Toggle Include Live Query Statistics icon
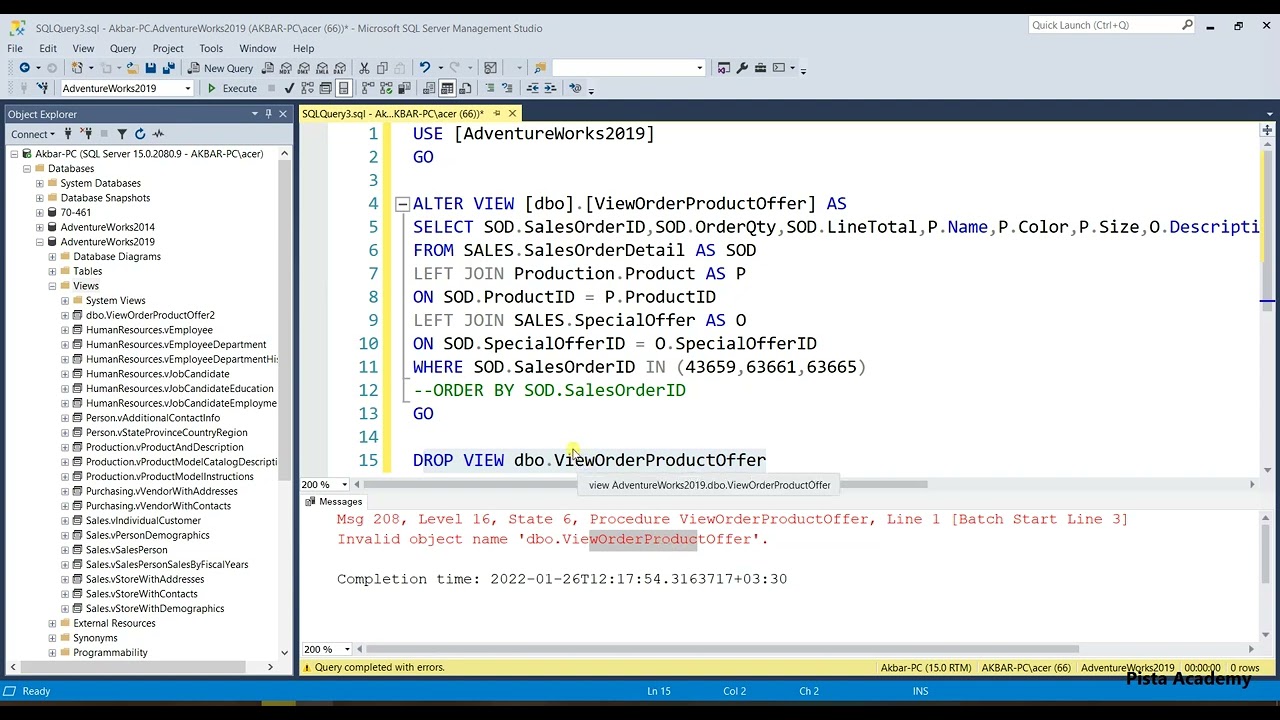This screenshot has height=720, width=1280. coord(385,88)
